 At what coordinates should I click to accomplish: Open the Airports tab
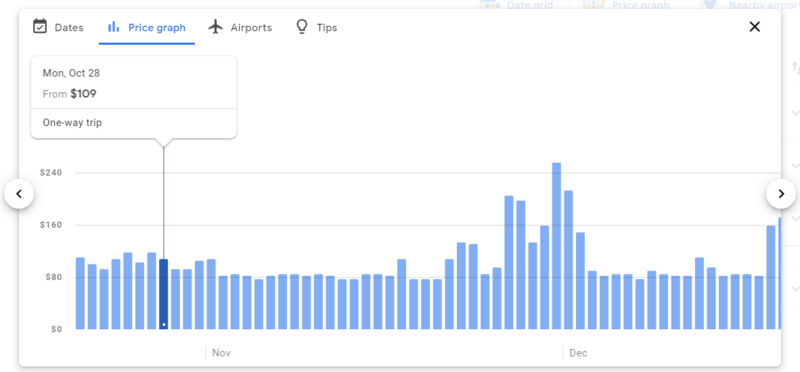[x=240, y=27]
